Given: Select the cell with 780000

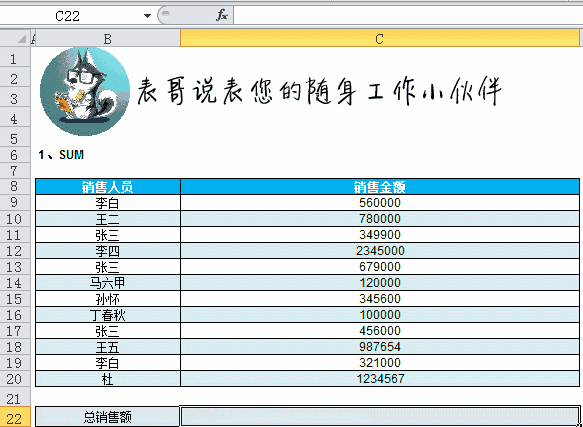Looking at the screenshot, I should click(380, 219).
